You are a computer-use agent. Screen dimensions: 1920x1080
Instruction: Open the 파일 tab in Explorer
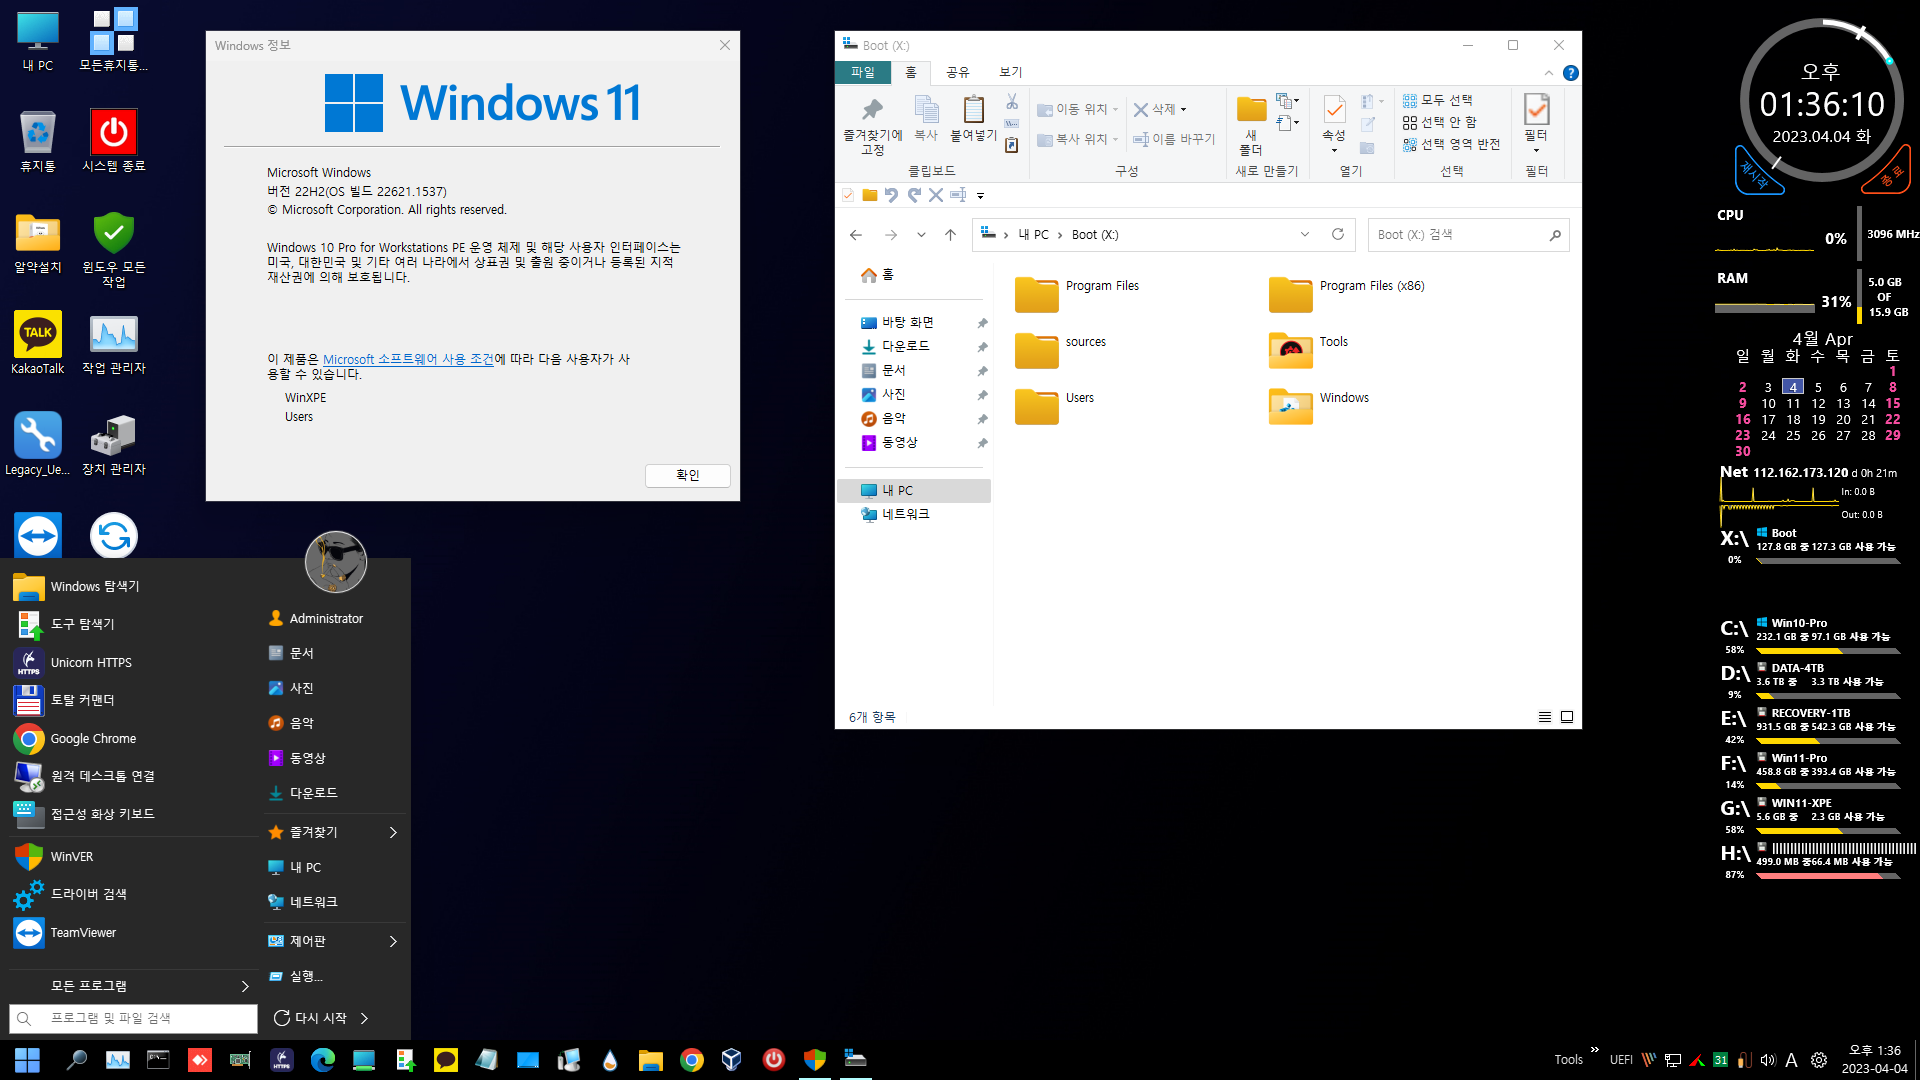862,72
